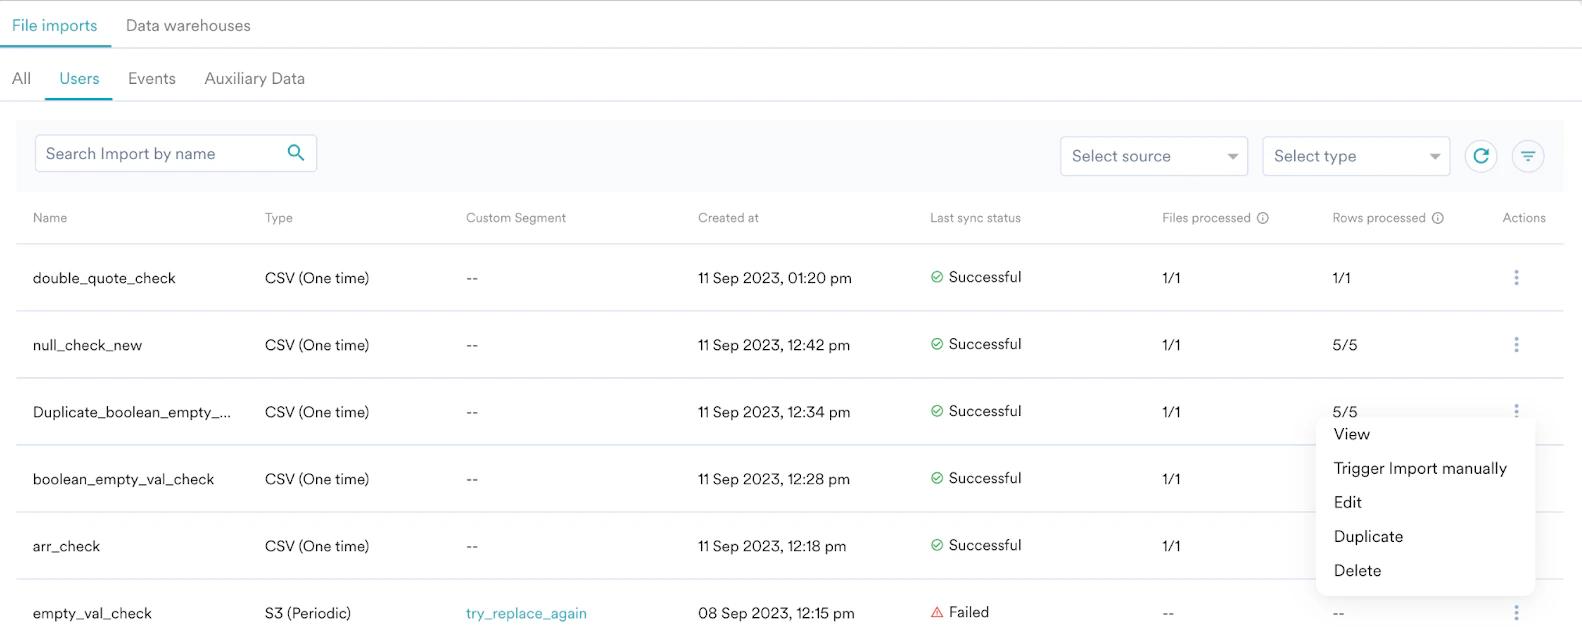Click the Name column header

click(50, 218)
